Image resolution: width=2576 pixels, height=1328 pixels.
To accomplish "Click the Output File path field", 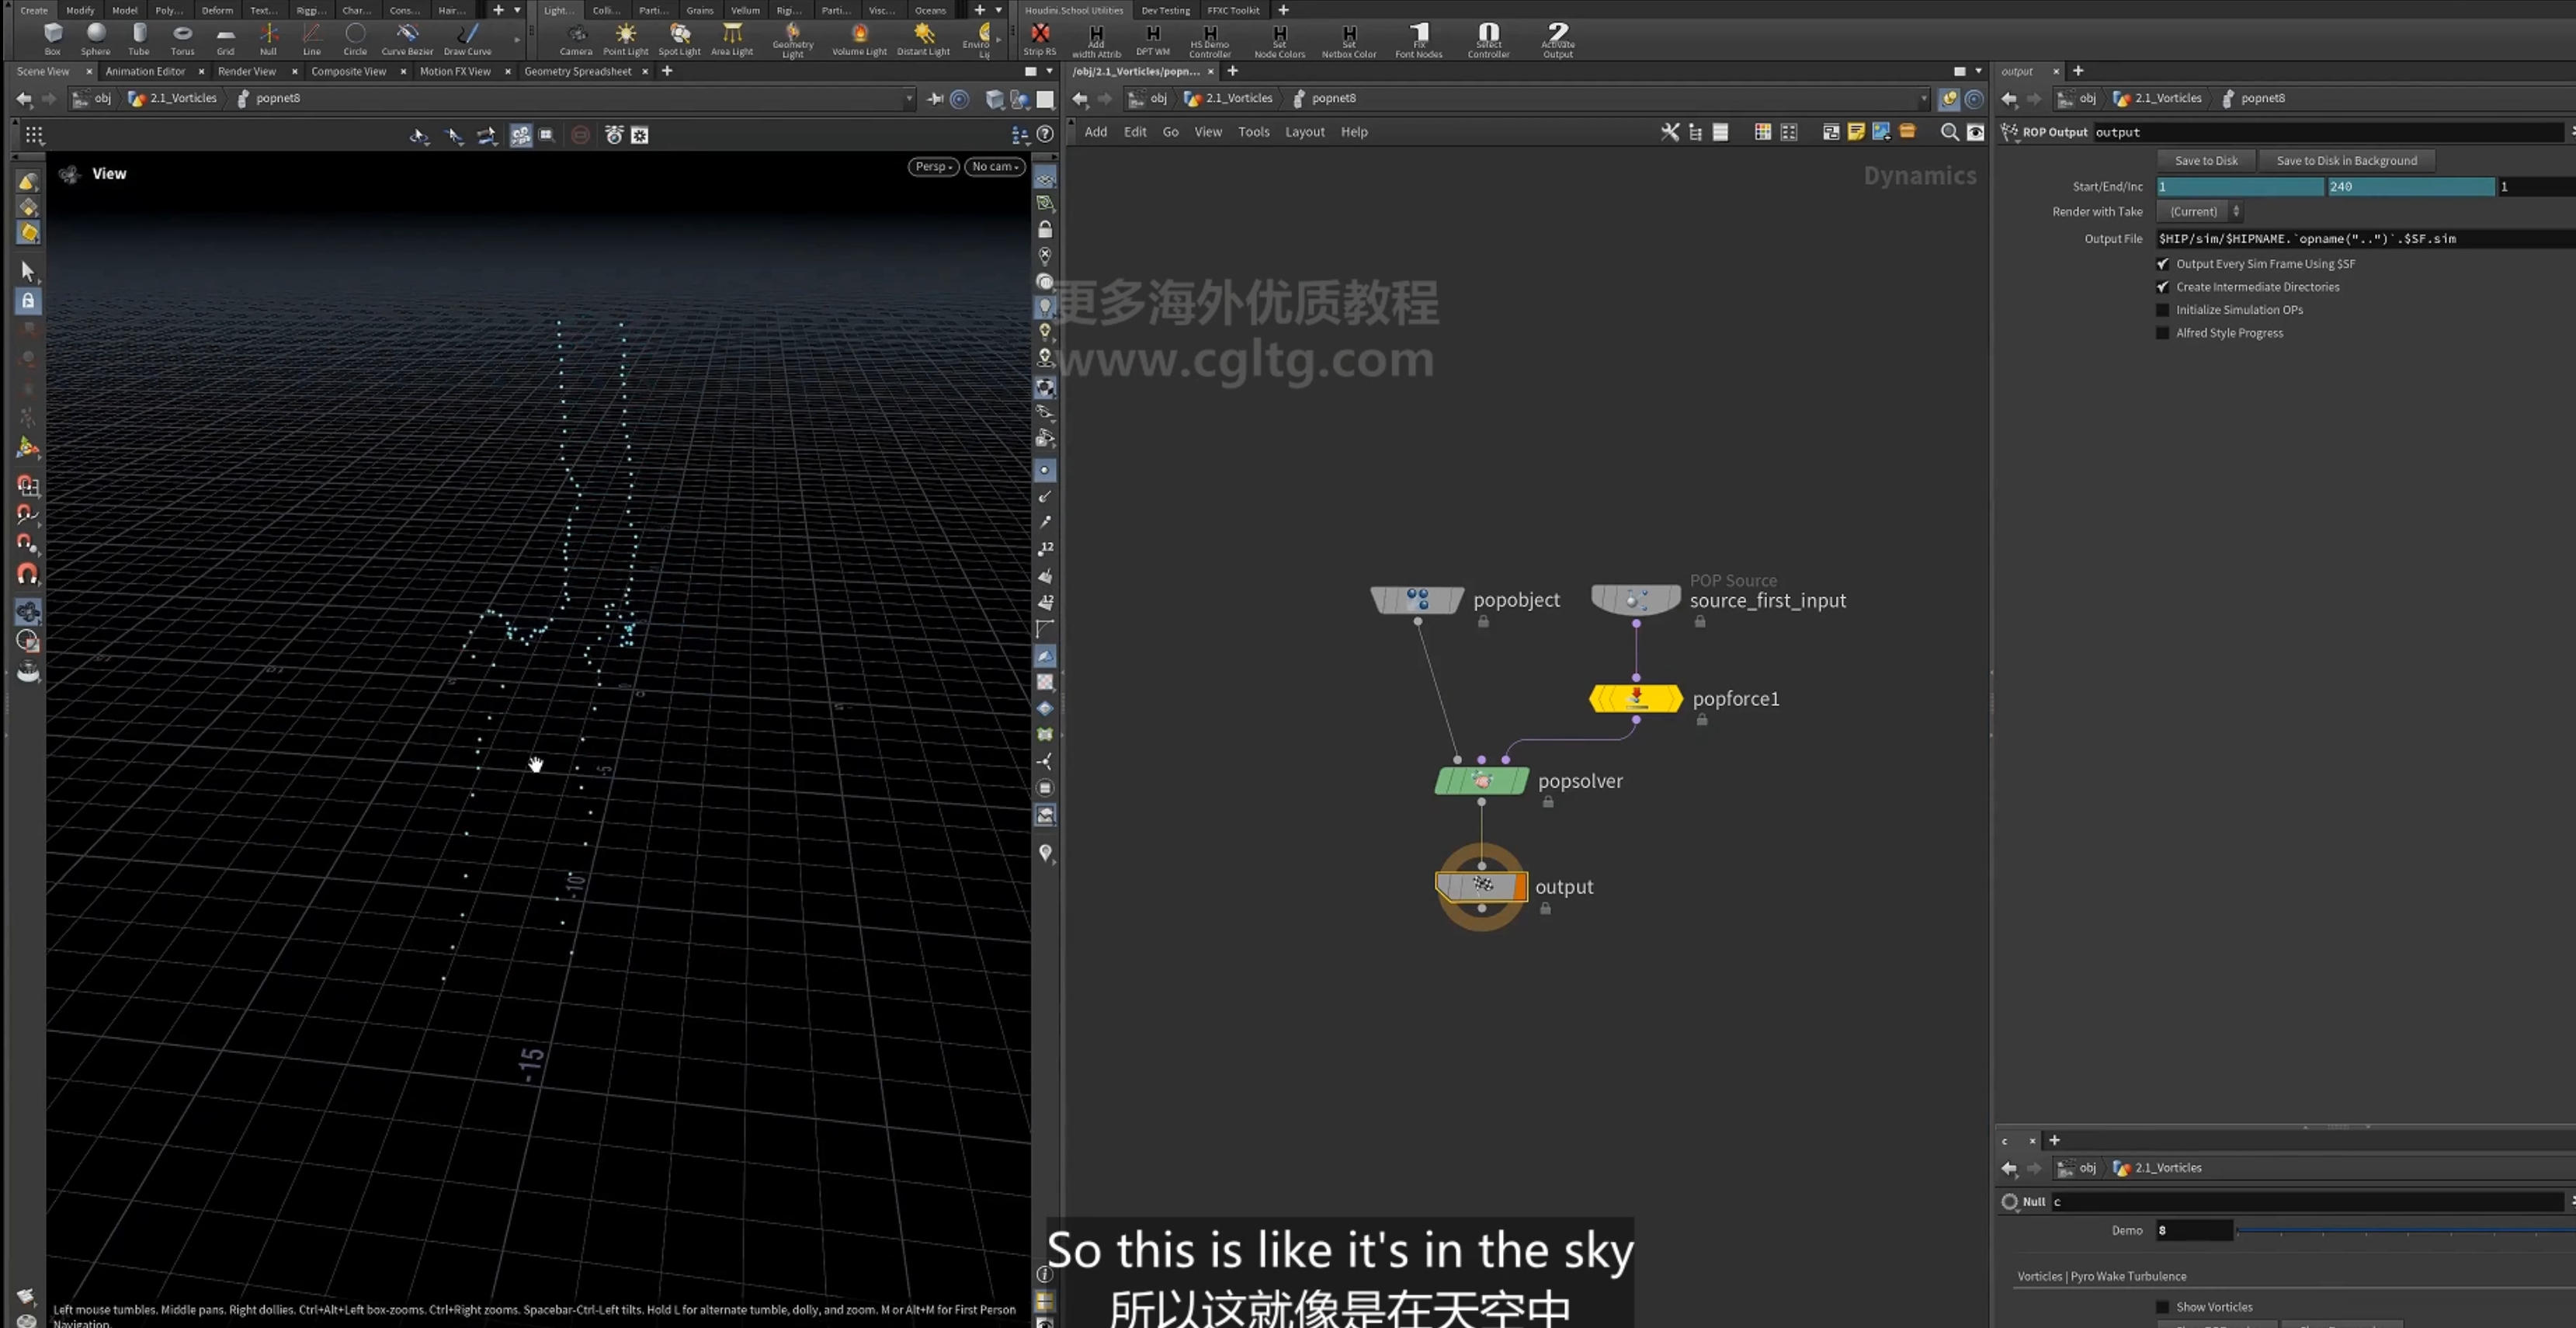I will [x=2365, y=239].
